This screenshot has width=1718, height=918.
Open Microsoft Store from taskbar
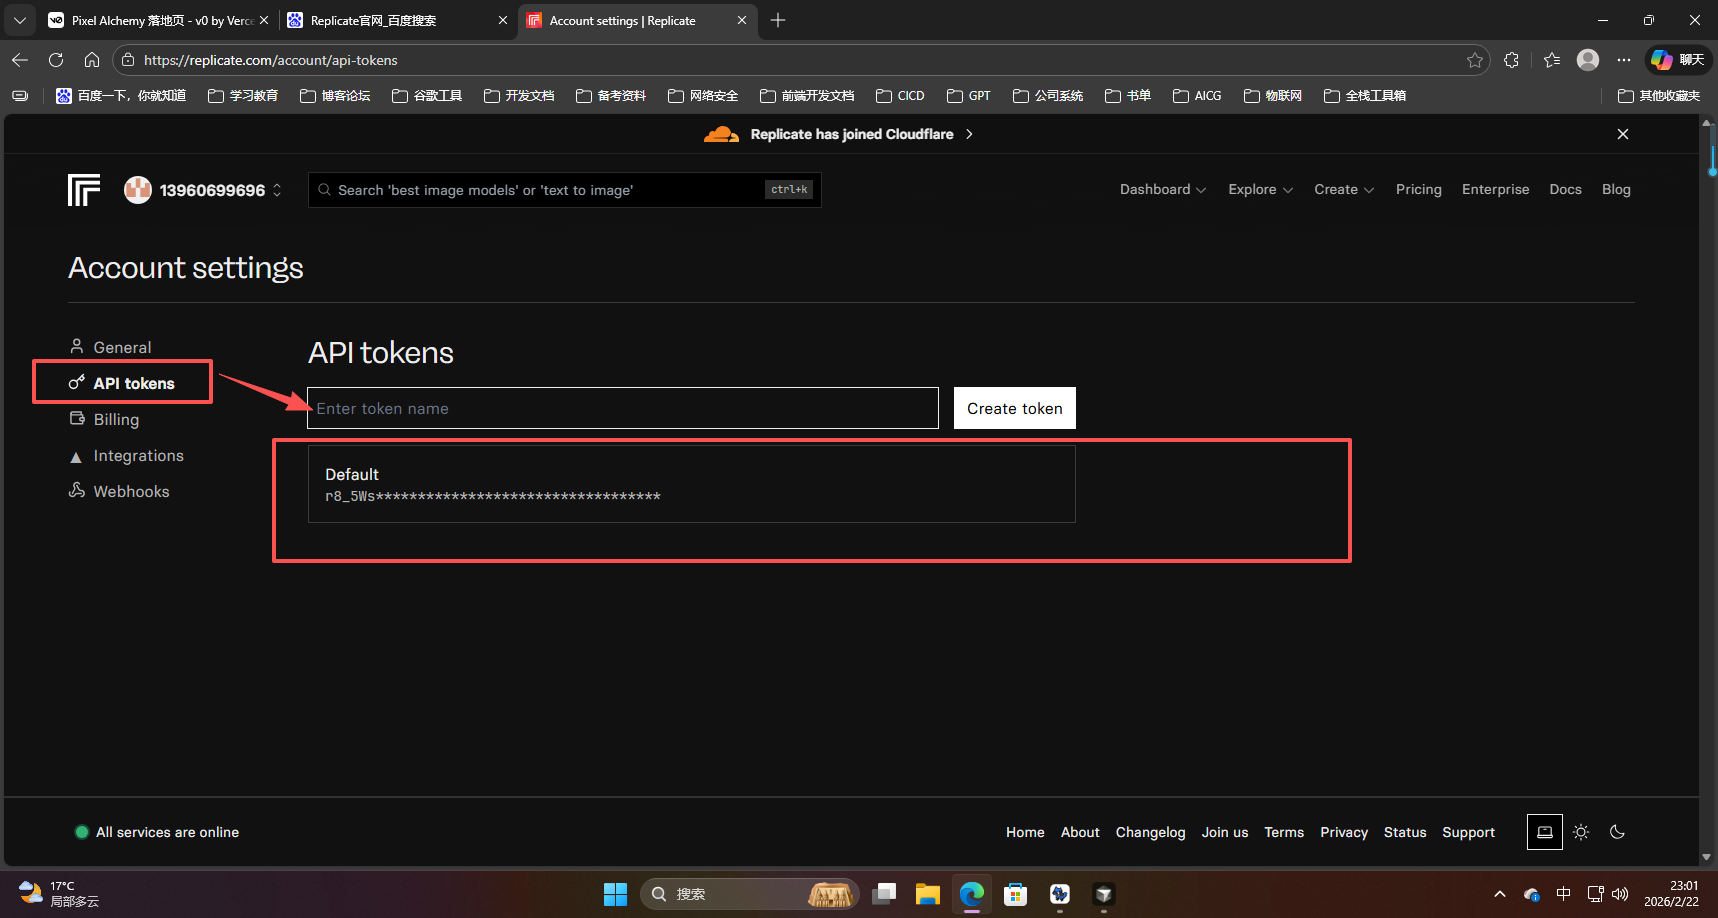pyautogui.click(x=1015, y=894)
